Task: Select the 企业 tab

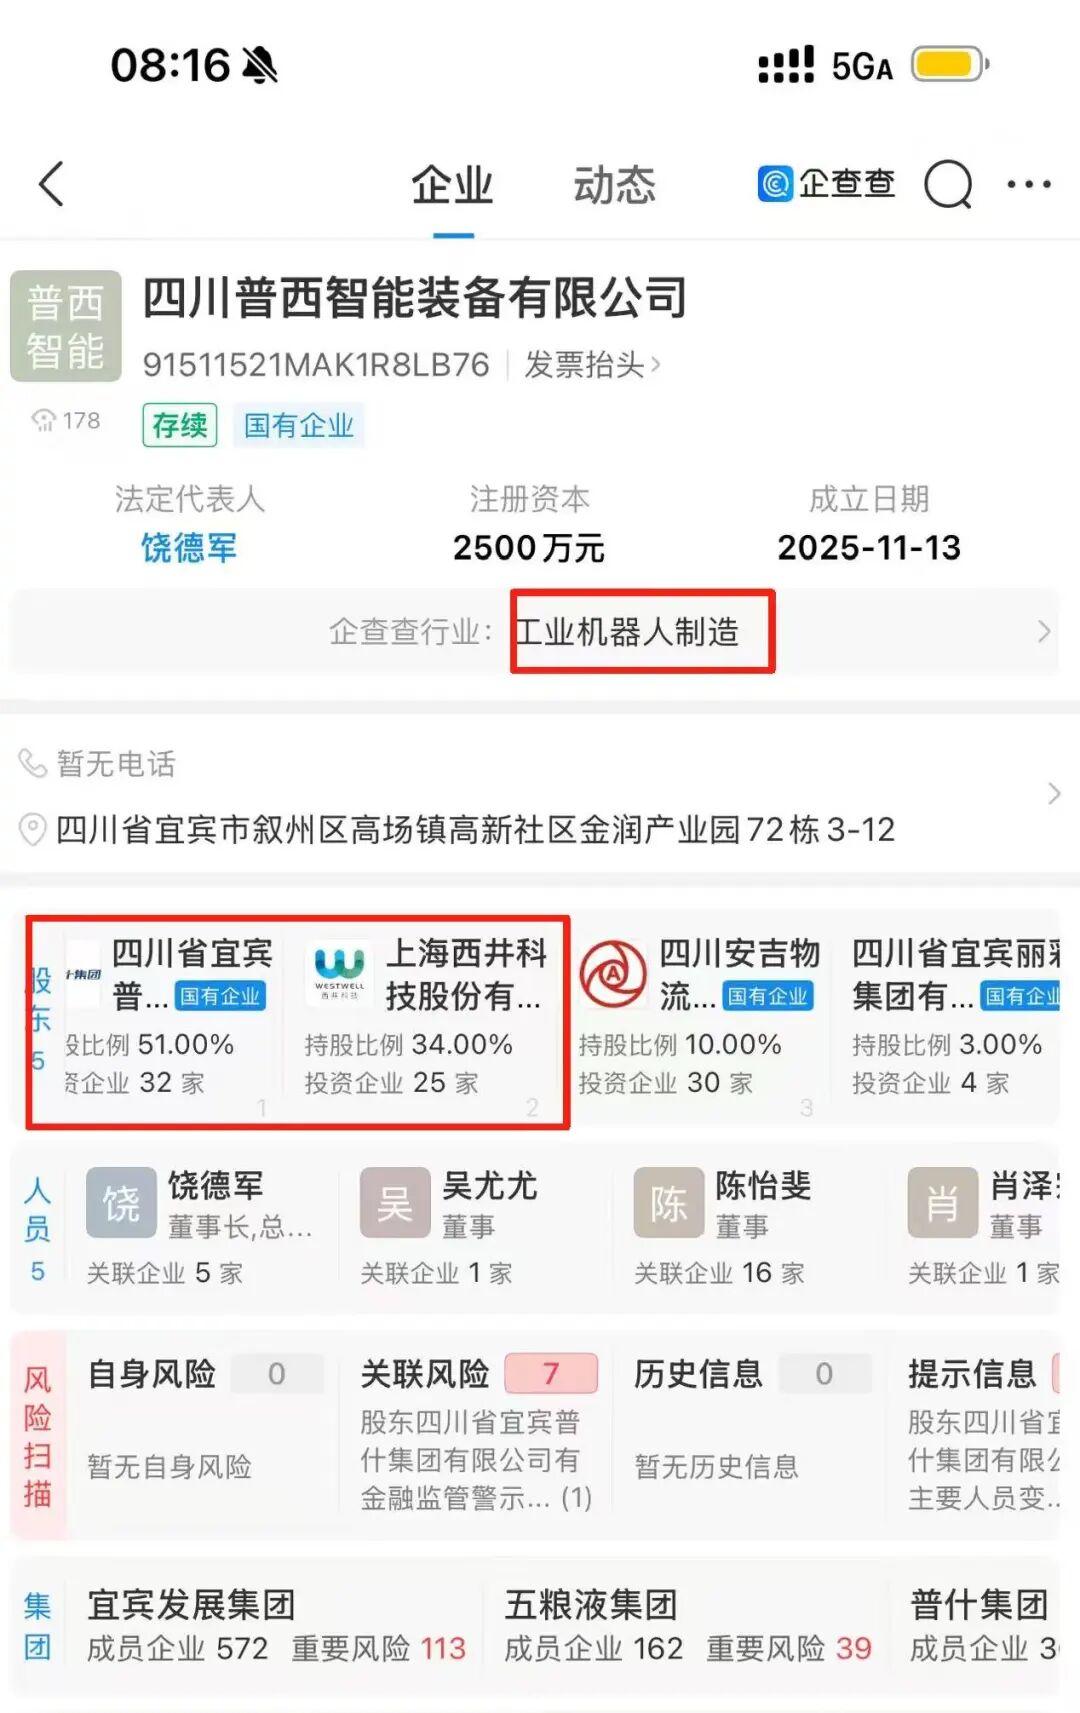Action: point(452,185)
